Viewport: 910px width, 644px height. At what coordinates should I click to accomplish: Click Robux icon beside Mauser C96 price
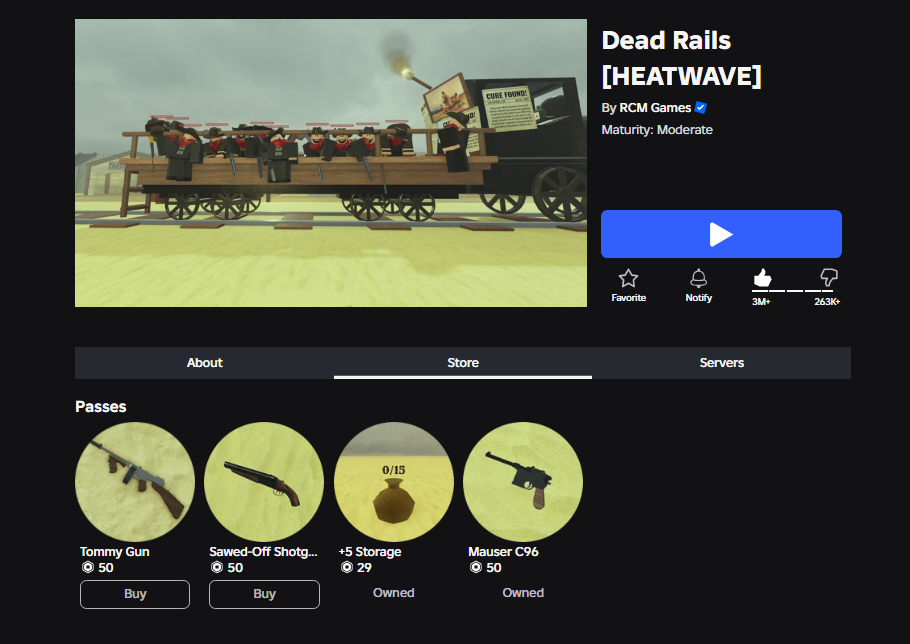[x=476, y=567]
